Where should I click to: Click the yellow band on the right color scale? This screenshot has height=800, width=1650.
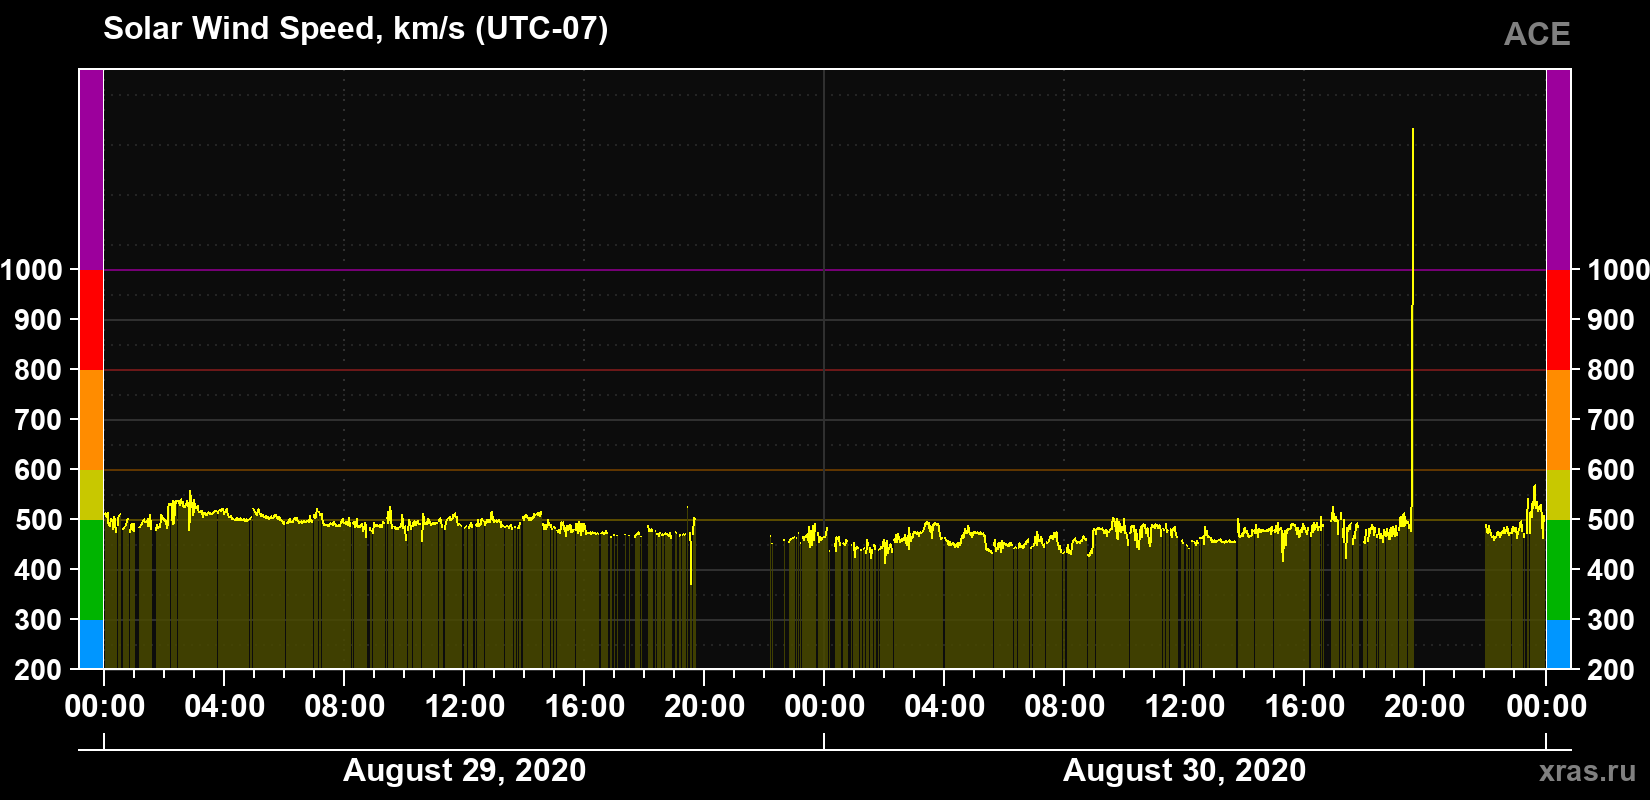point(1558,495)
